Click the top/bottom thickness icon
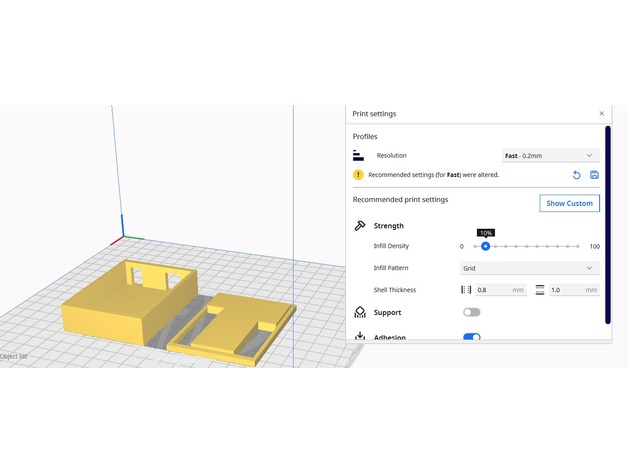This screenshot has height=472, width=628. 540,290
